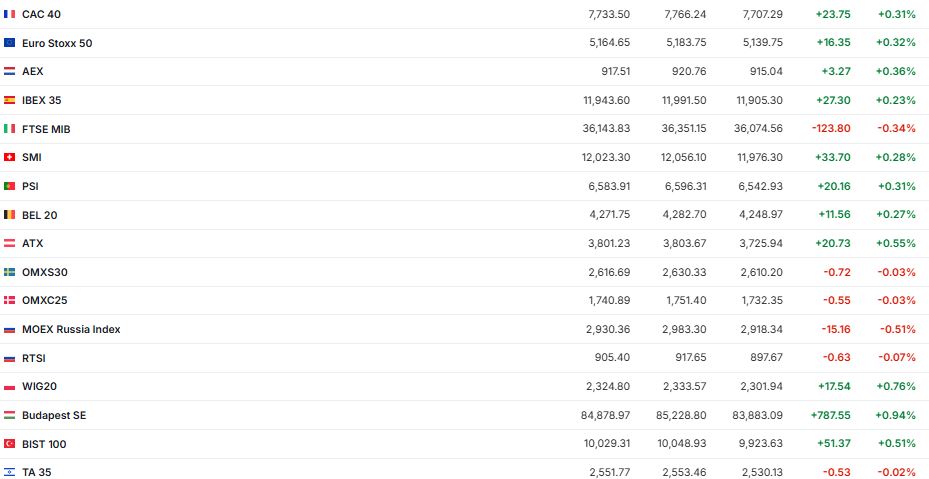Click the Israel flag icon beside TA 35
The width and height of the screenshot is (929, 479).
9,472
